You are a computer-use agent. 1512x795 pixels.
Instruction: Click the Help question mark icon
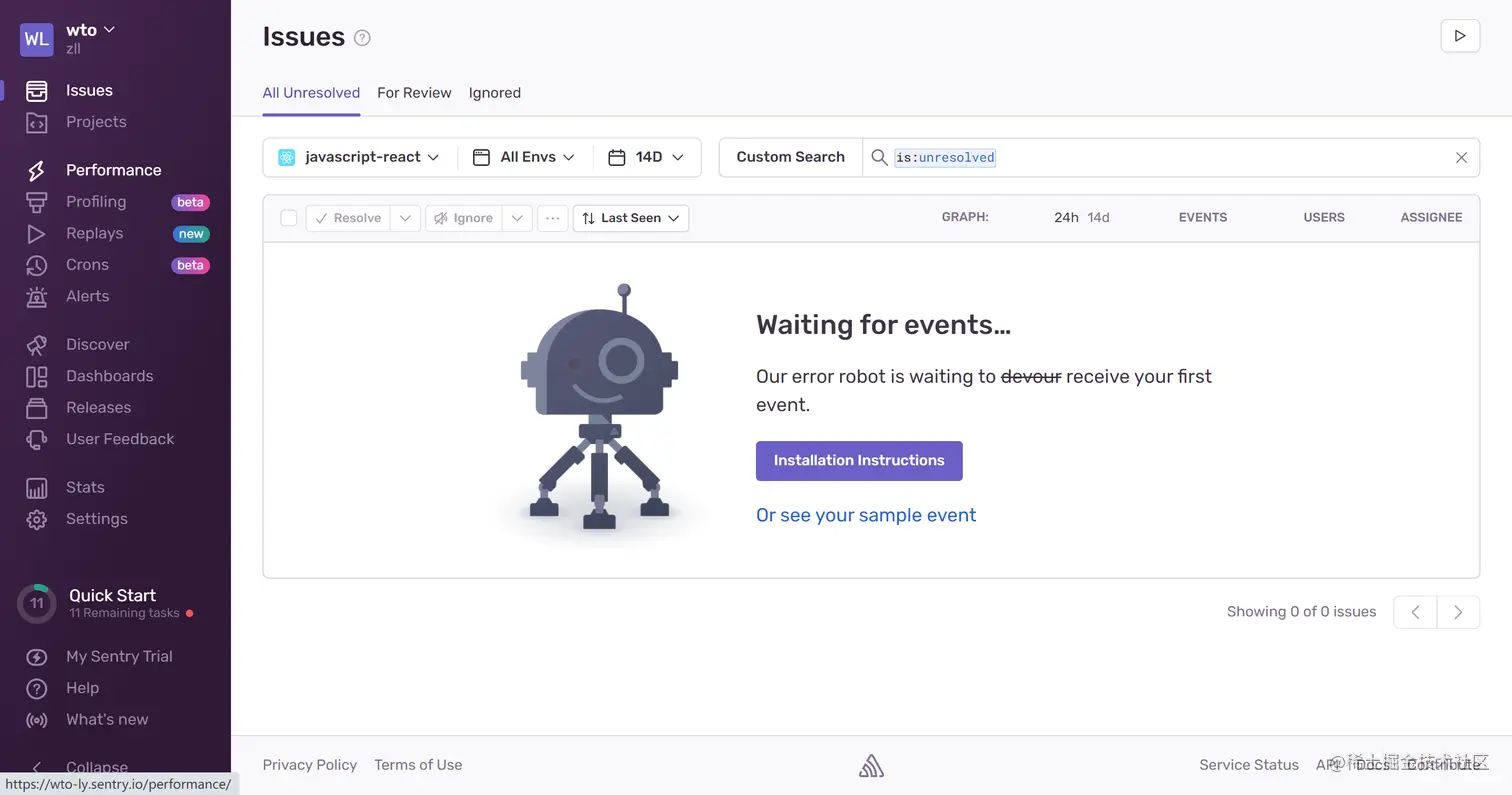pyautogui.click(x=36, y=688)
